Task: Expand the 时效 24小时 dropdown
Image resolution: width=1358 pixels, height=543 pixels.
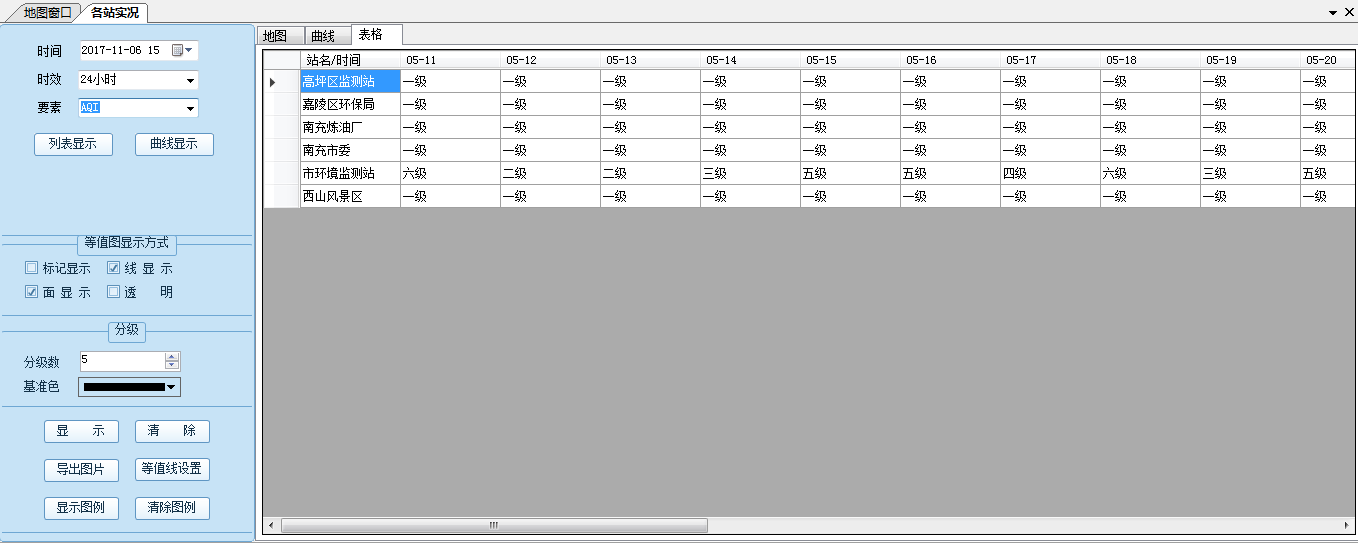Action: 190,81
